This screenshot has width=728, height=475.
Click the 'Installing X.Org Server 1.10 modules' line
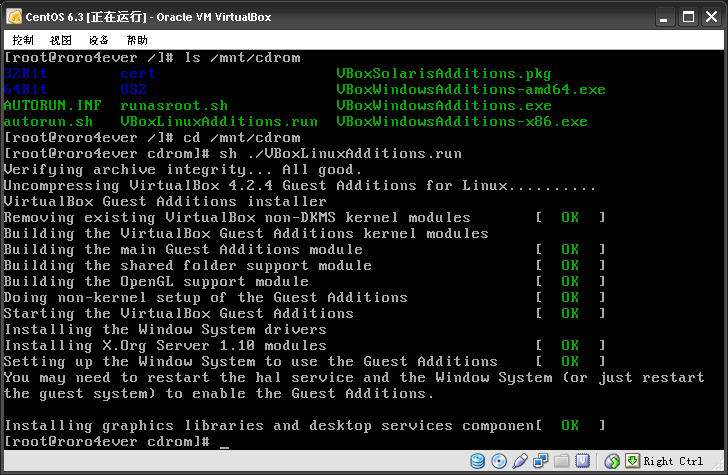(165, 346)
